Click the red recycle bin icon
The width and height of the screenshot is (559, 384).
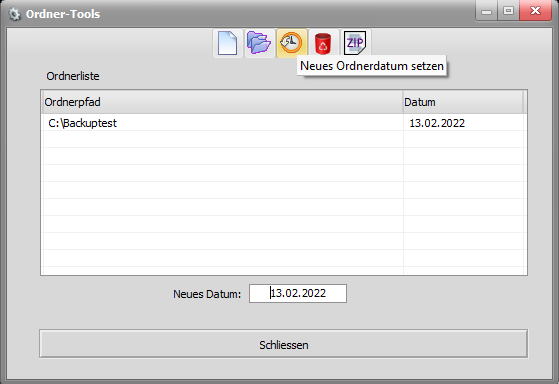(x=323, y=43)
